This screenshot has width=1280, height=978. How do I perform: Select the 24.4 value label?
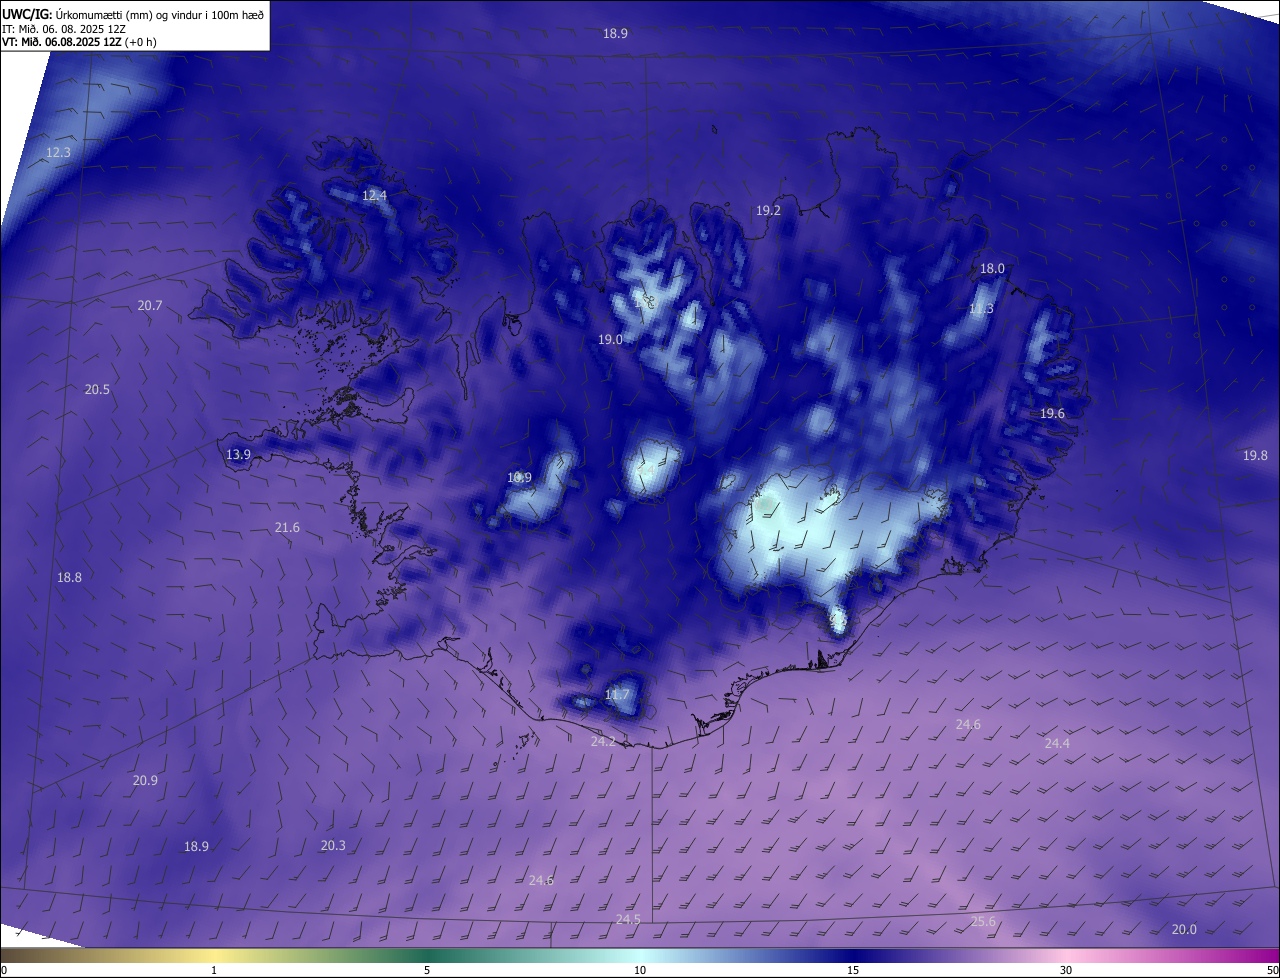click(x=1057, y=744)
